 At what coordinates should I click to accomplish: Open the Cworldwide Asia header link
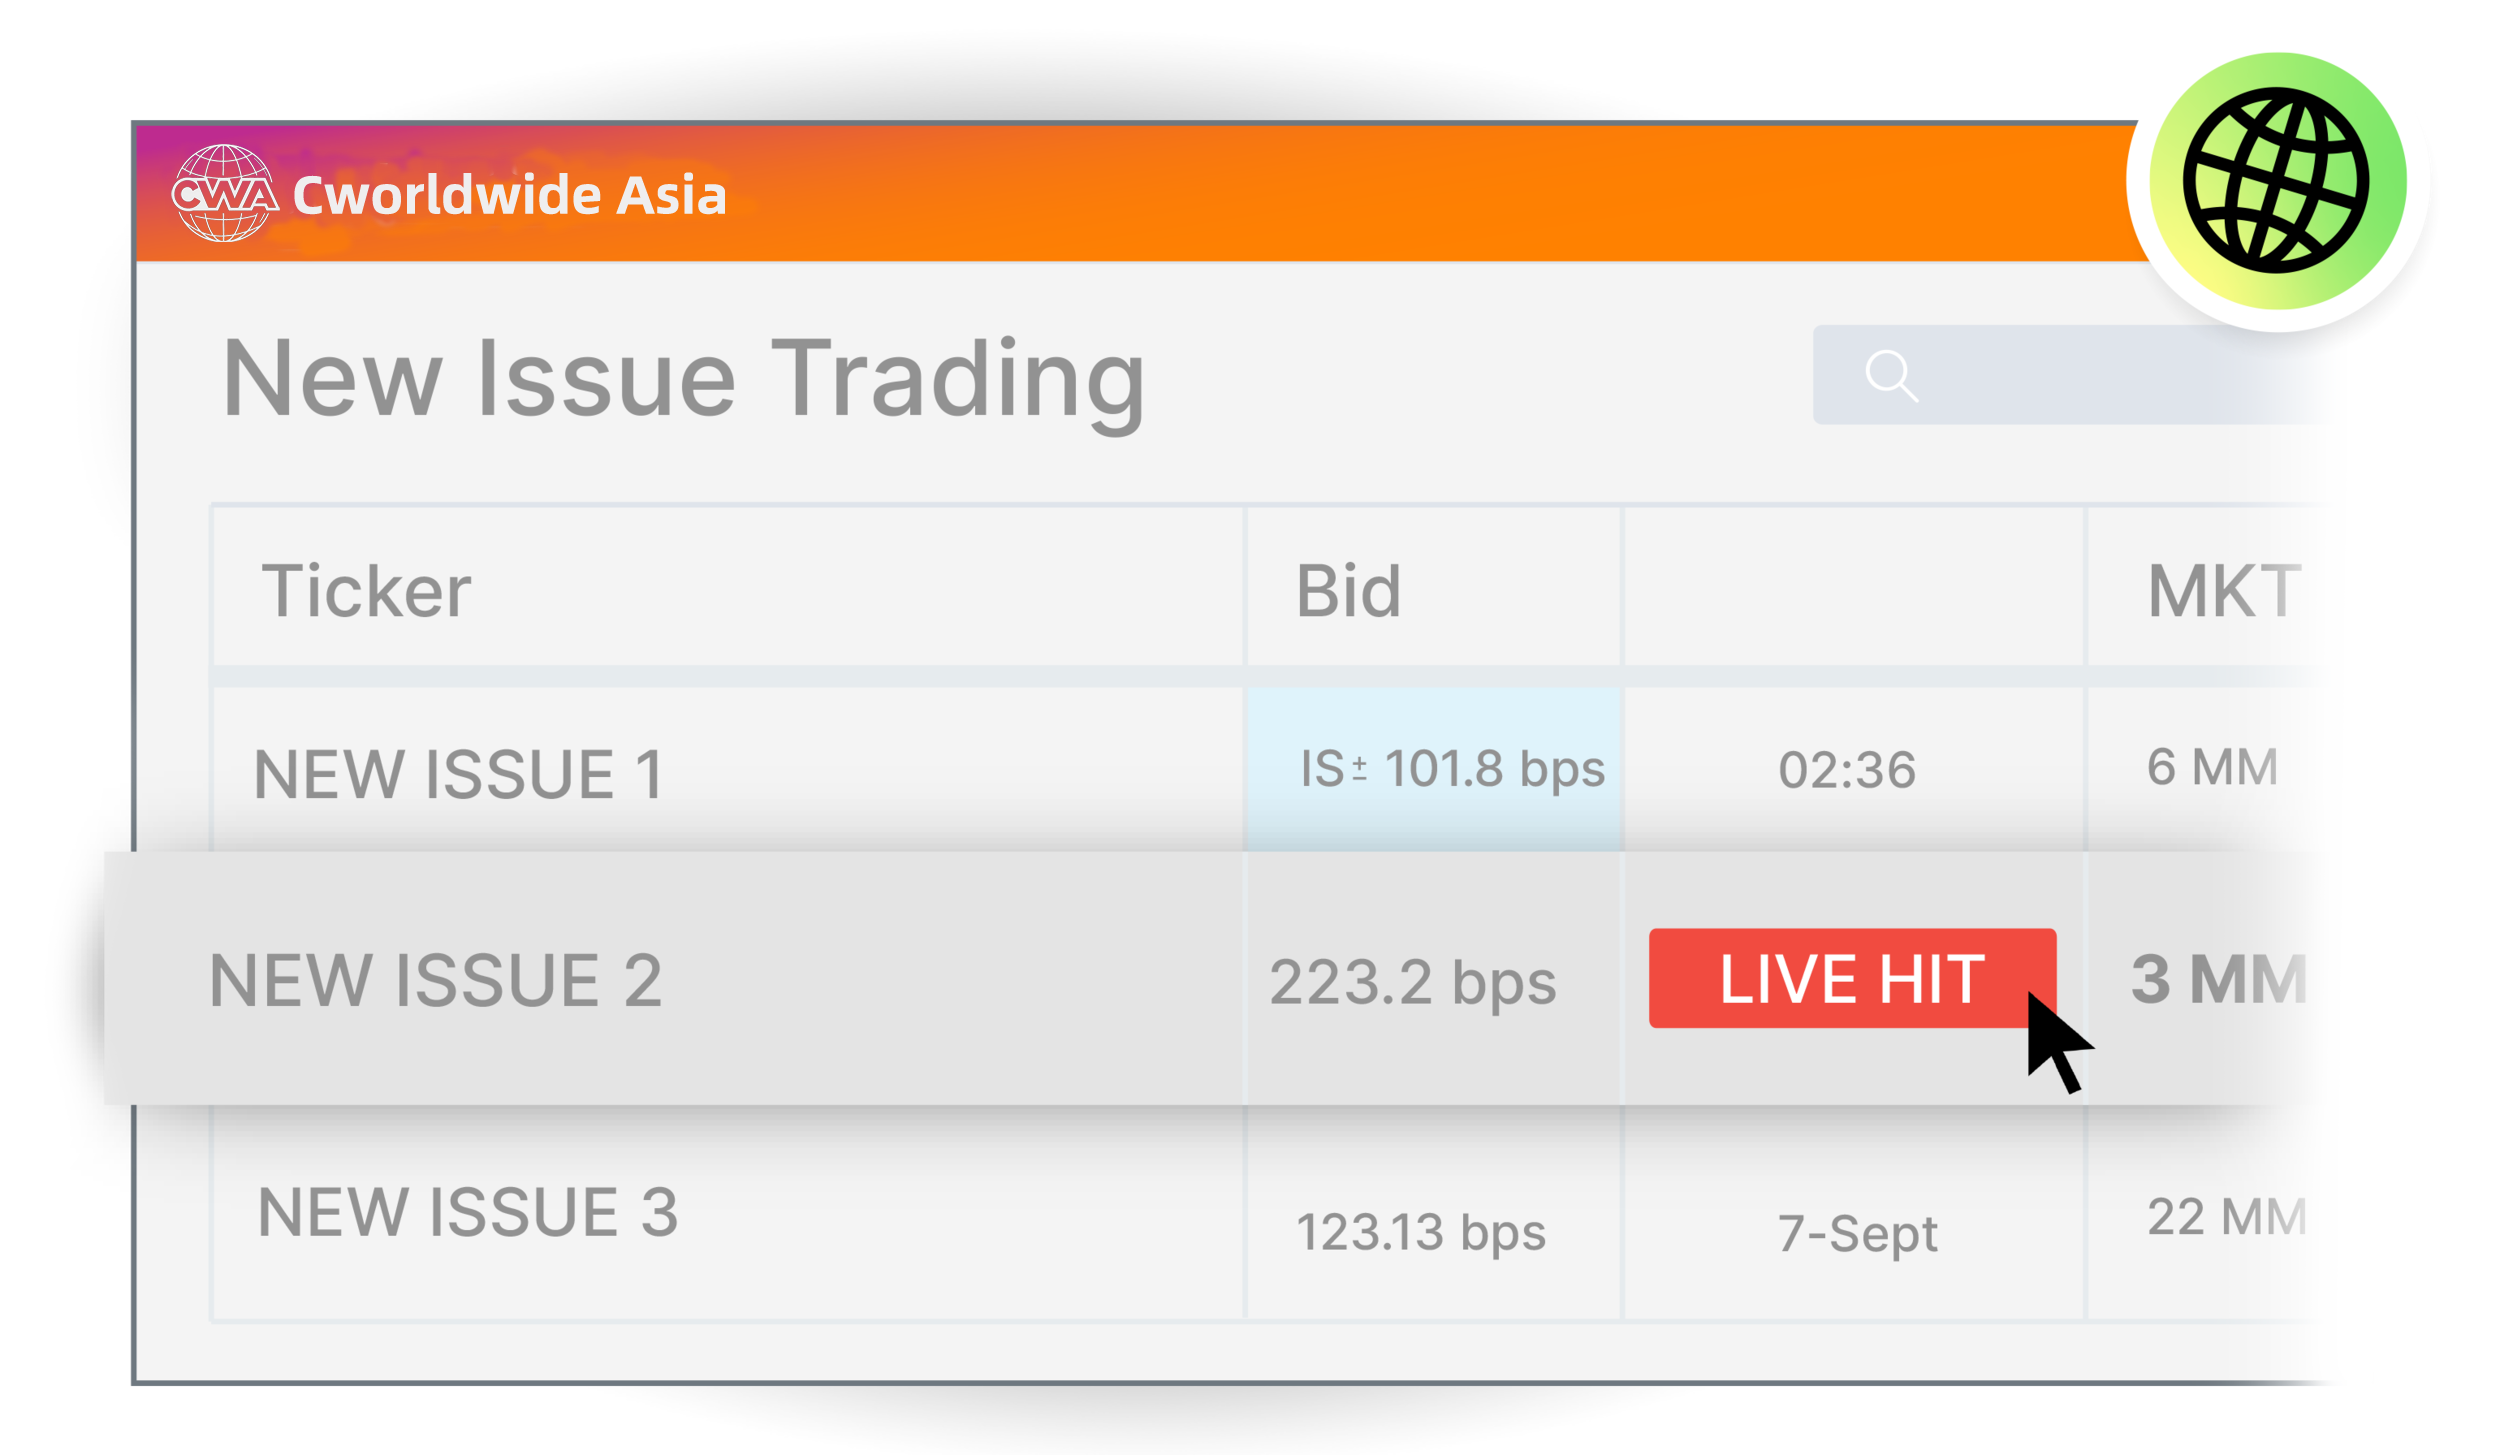pyautogui.click(x=509, y=194)
